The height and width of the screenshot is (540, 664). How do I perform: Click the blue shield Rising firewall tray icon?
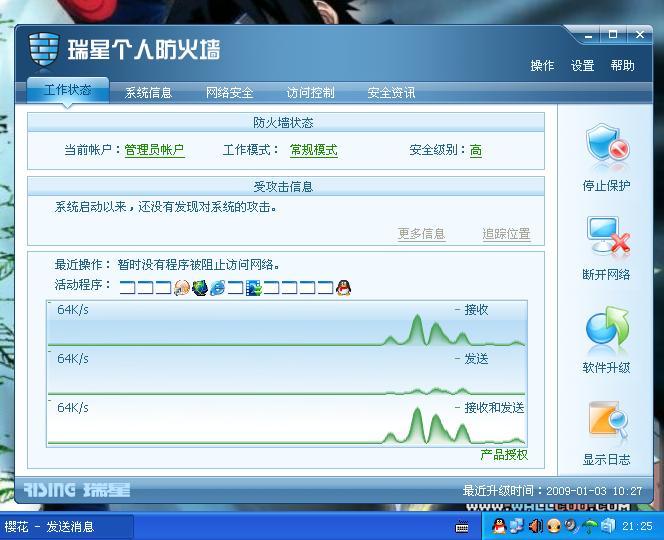[x=608, y=526]
